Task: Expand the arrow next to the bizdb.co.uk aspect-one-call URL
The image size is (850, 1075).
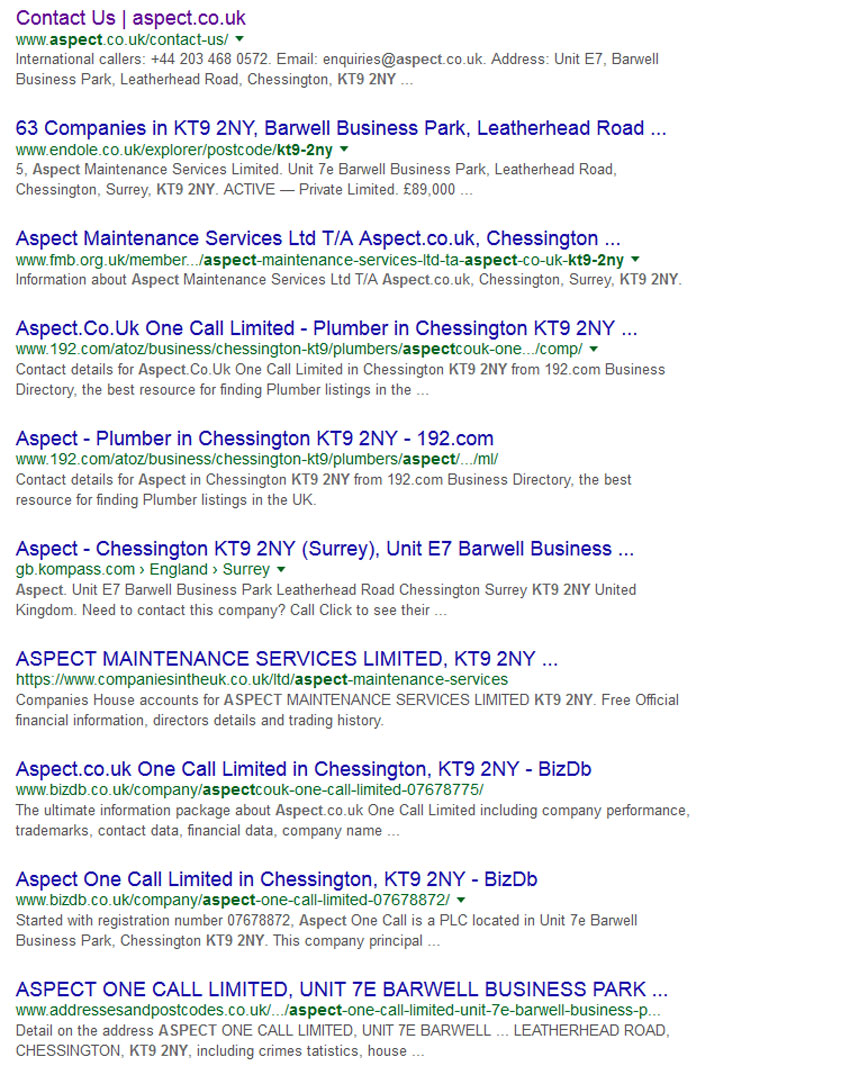Action: tap(459, 900)
